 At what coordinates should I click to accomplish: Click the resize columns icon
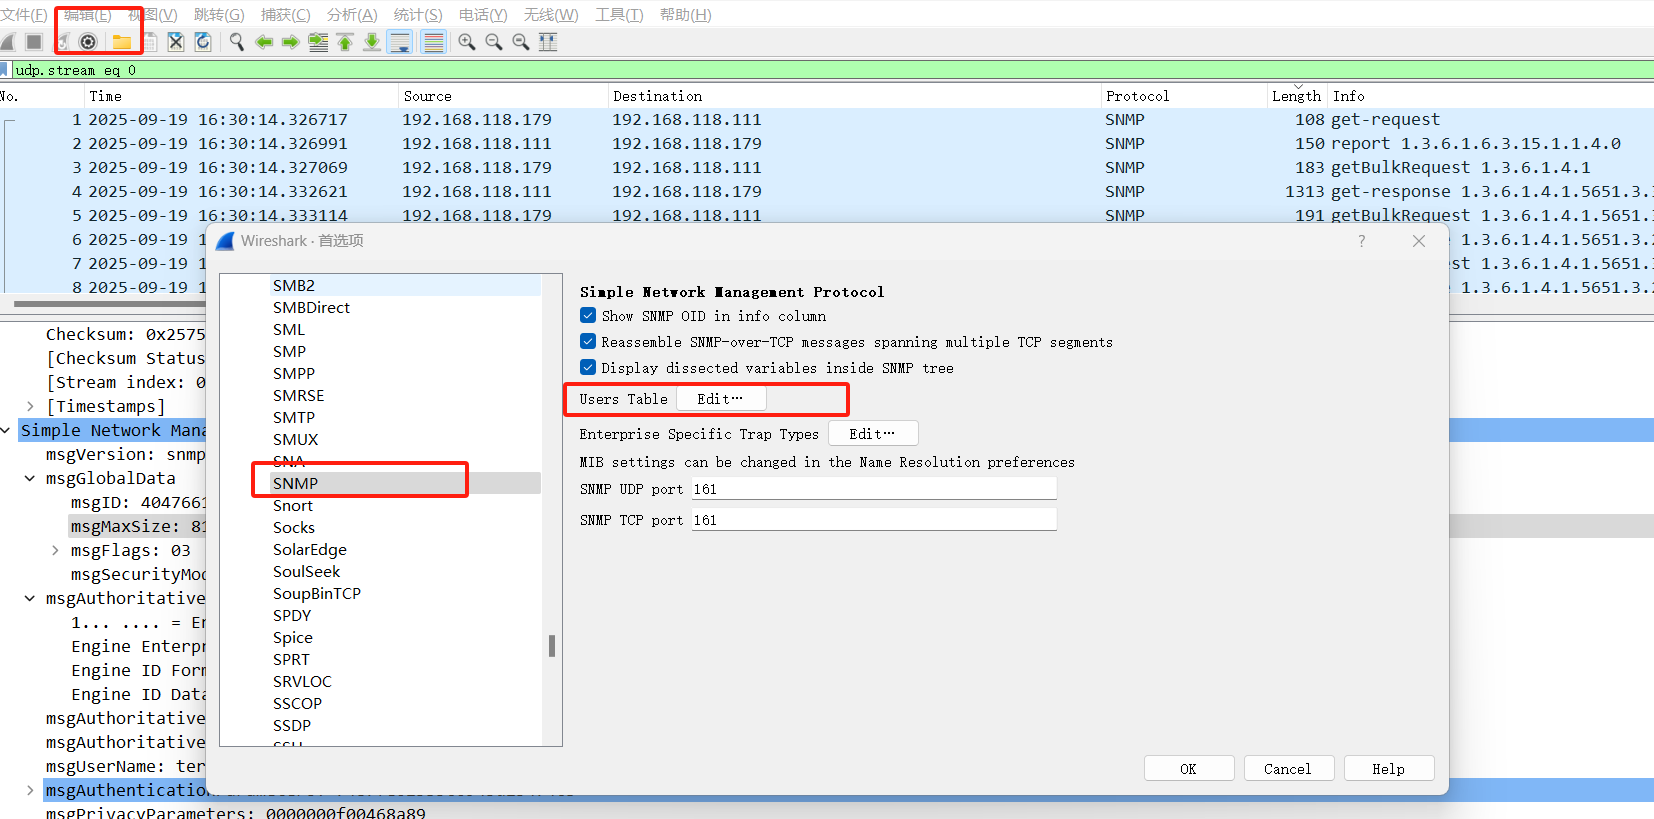tap(548, 42)
